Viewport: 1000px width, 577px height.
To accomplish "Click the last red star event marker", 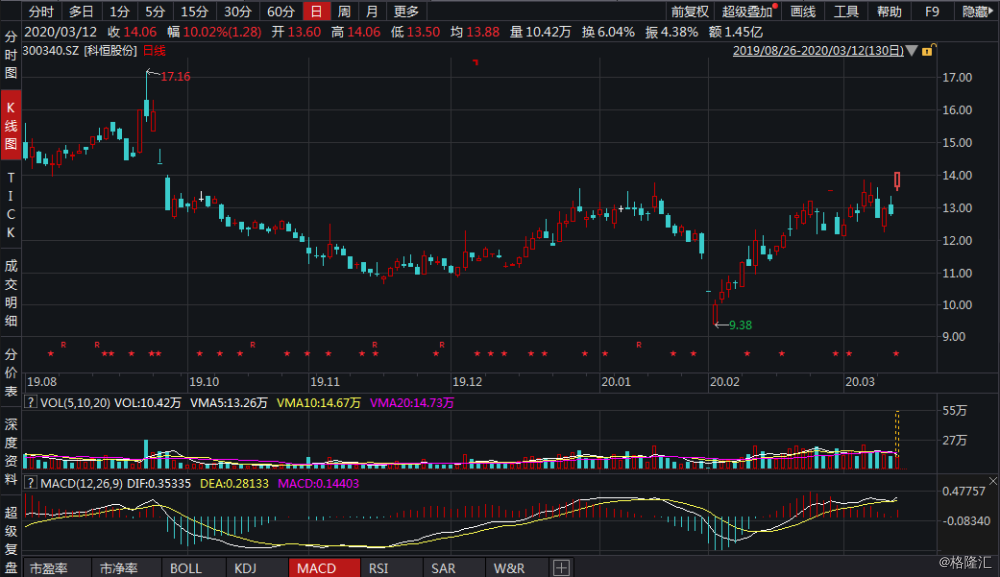I will pyautogui.click(x=895, y=353).
